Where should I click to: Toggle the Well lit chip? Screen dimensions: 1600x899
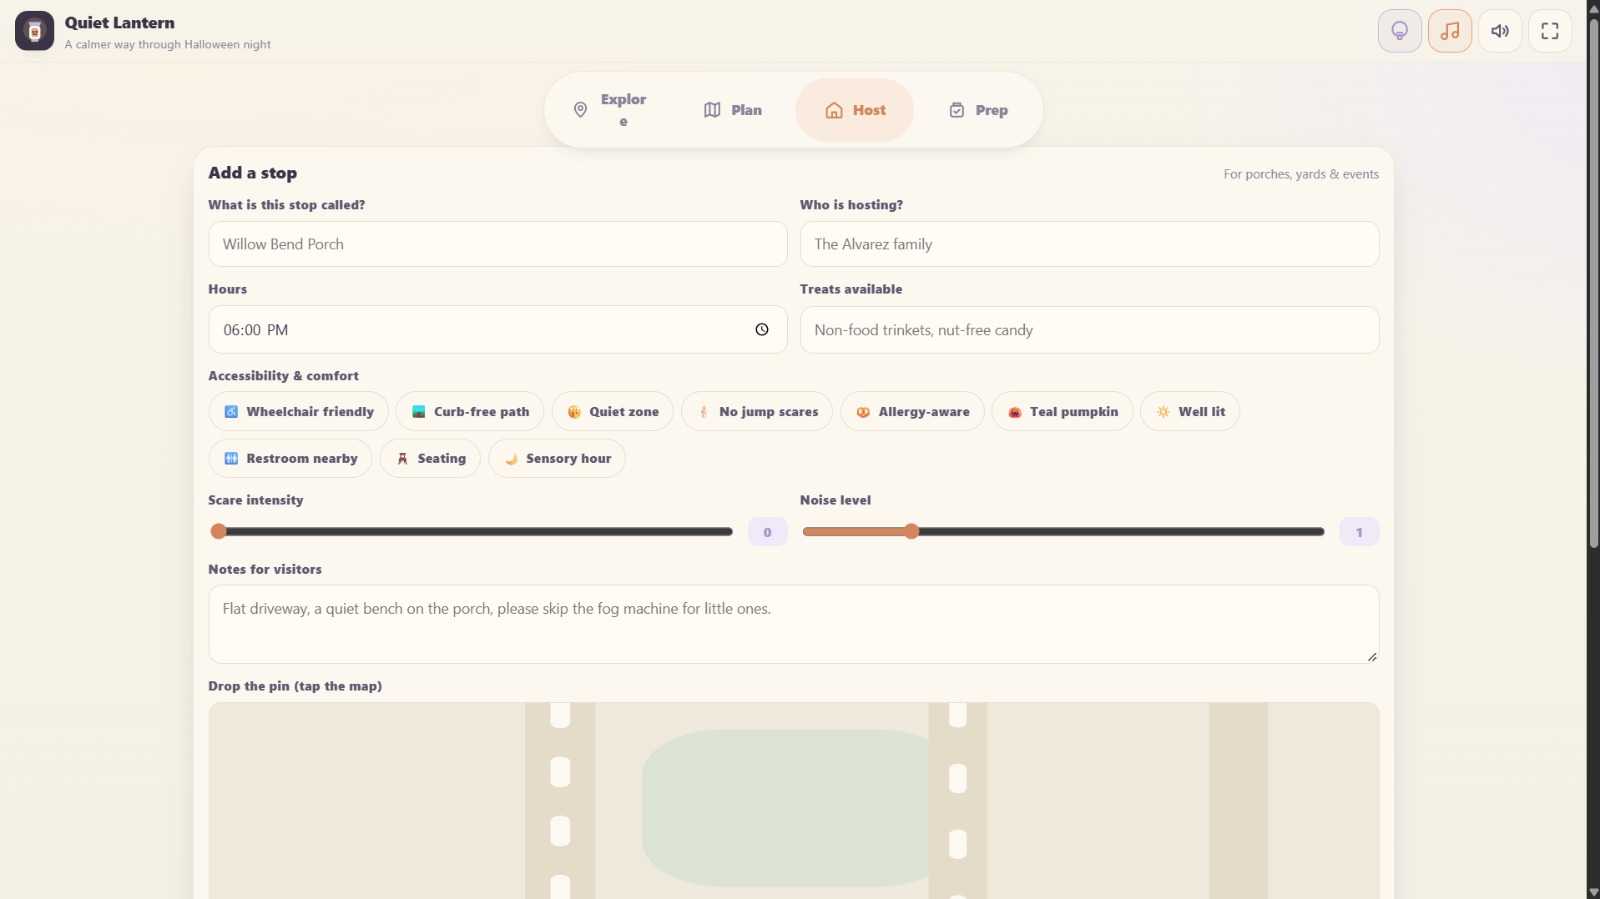(1190, 411)
